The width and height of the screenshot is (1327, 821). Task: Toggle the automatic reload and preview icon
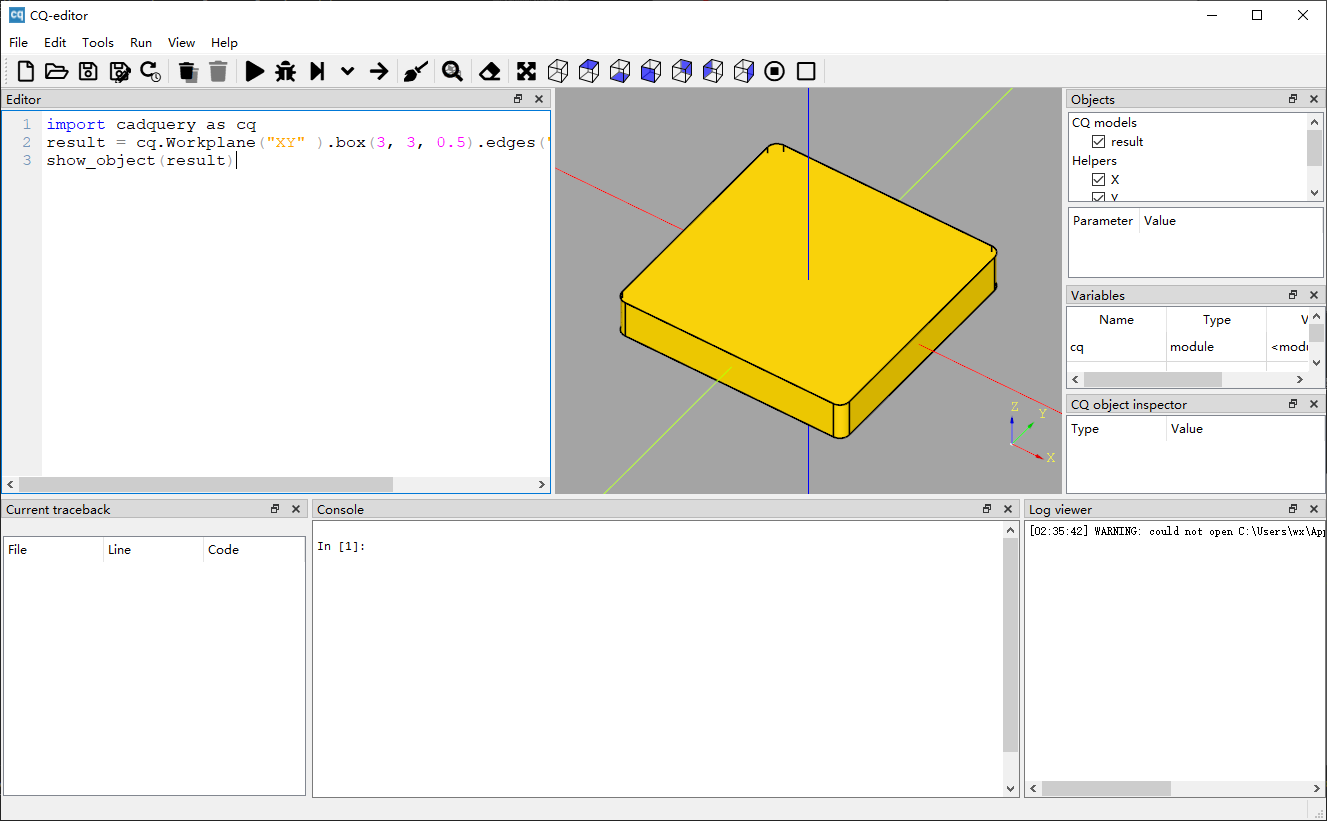coord(150,71)
